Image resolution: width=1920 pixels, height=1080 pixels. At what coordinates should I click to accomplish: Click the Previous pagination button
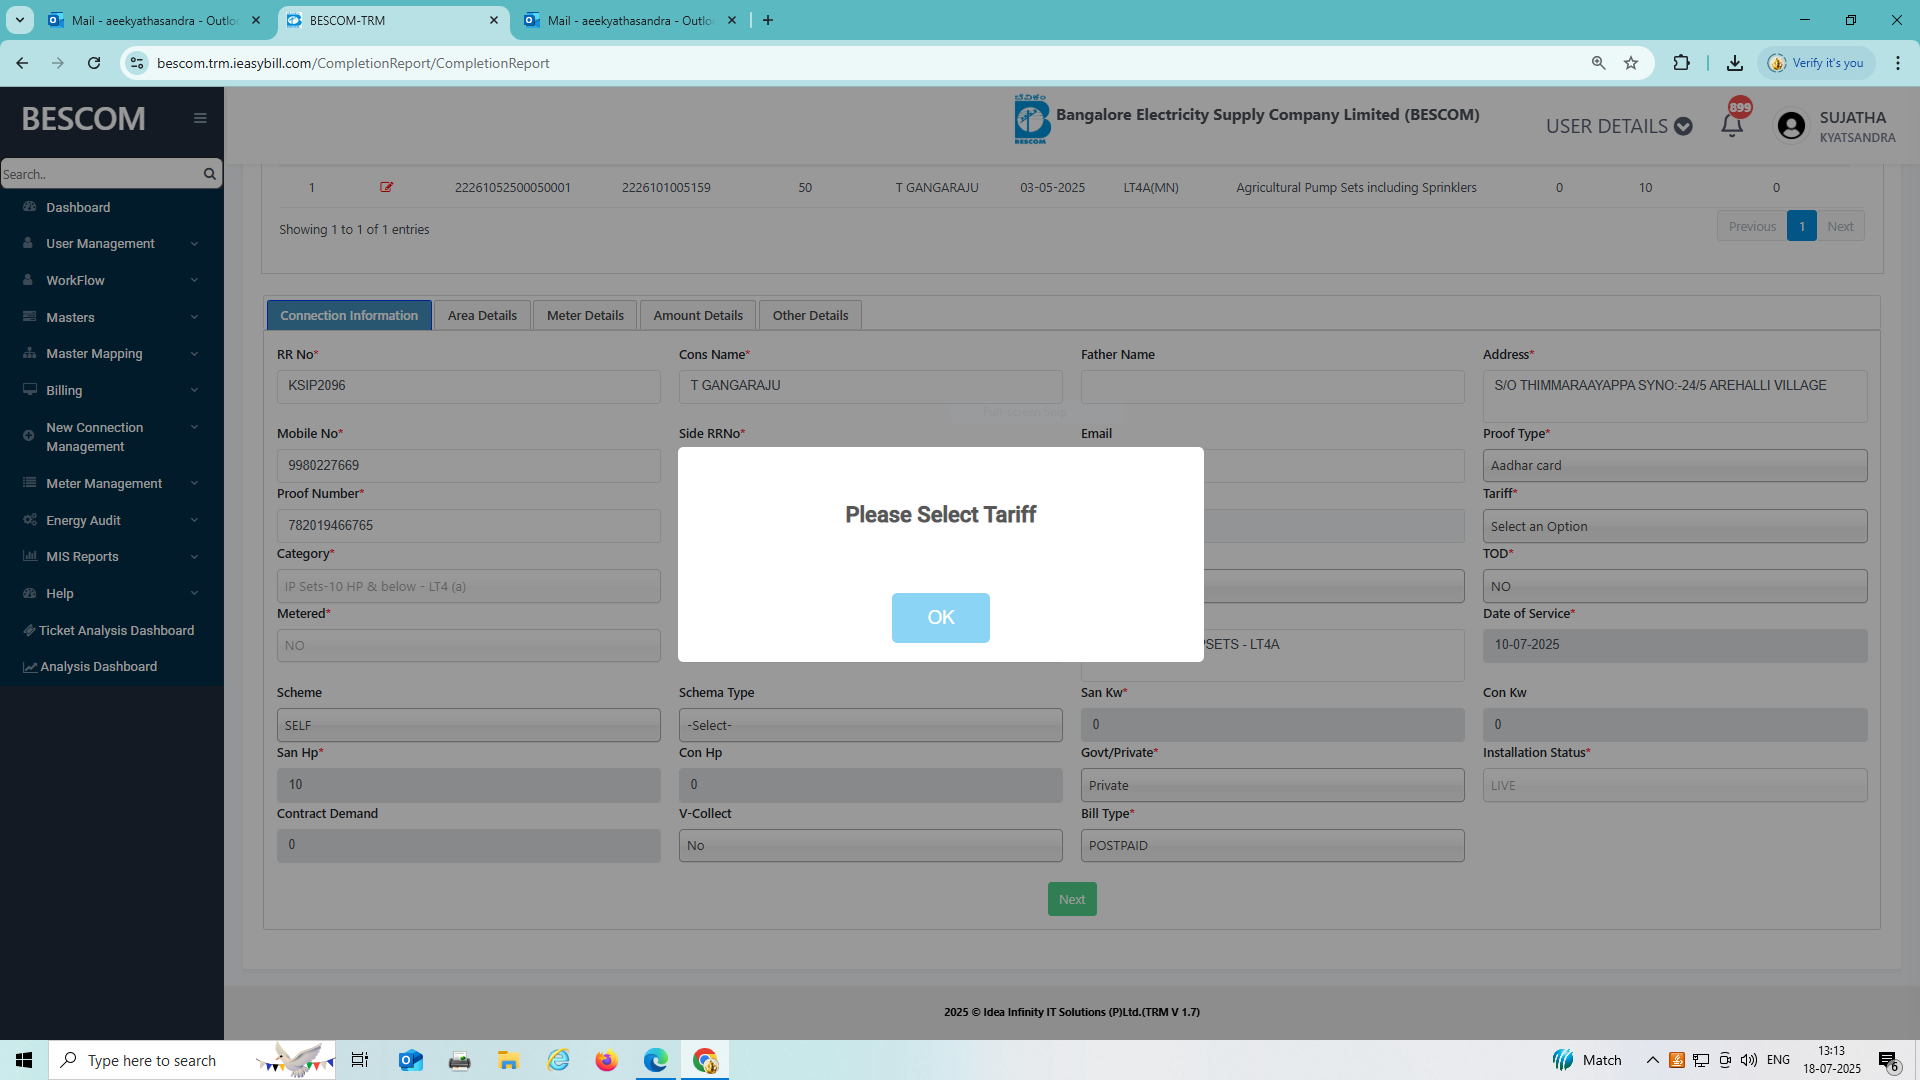(x=1752, y=226)
